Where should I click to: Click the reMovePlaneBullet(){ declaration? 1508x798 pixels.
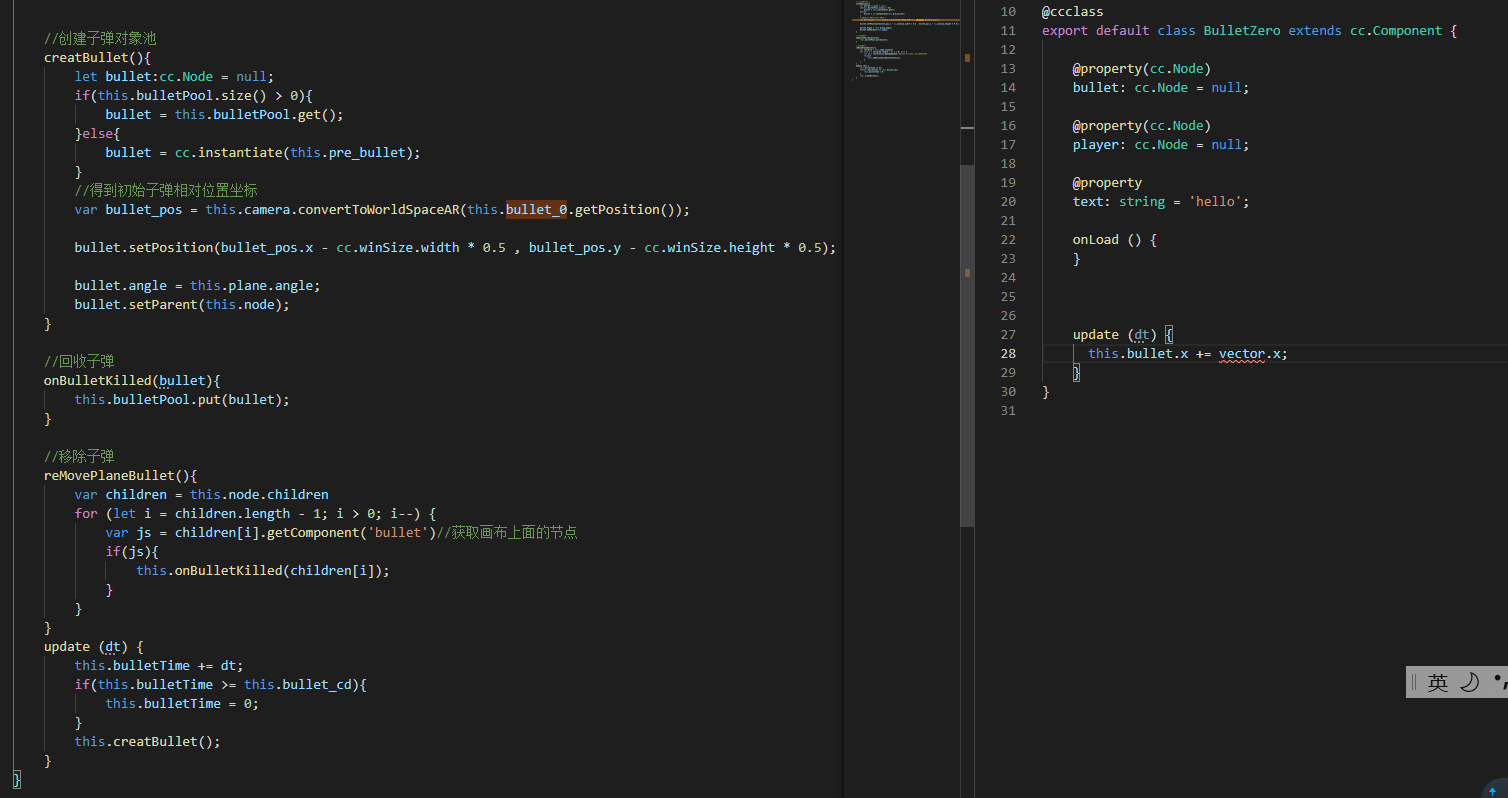(121, 476)
